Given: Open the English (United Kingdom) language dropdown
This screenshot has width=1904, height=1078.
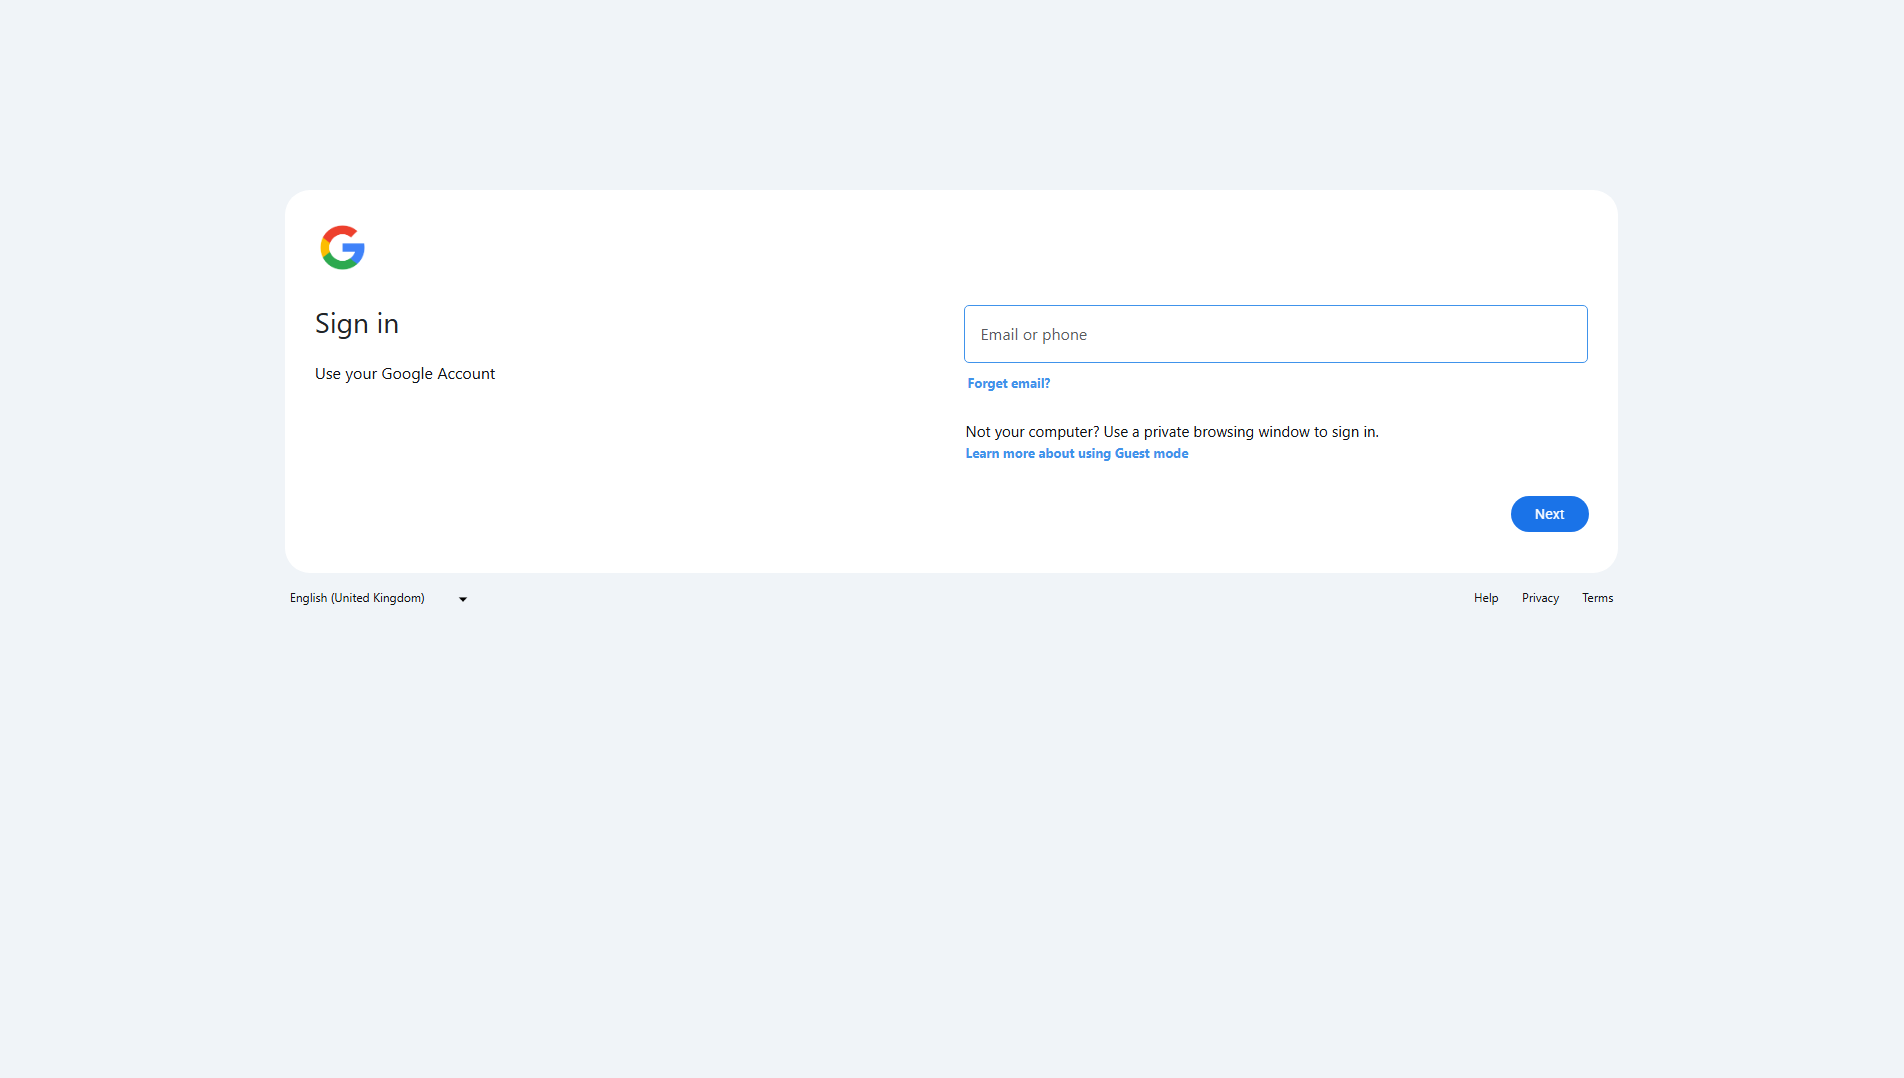Looking at the screenshot, I should [x=379, y=598].
